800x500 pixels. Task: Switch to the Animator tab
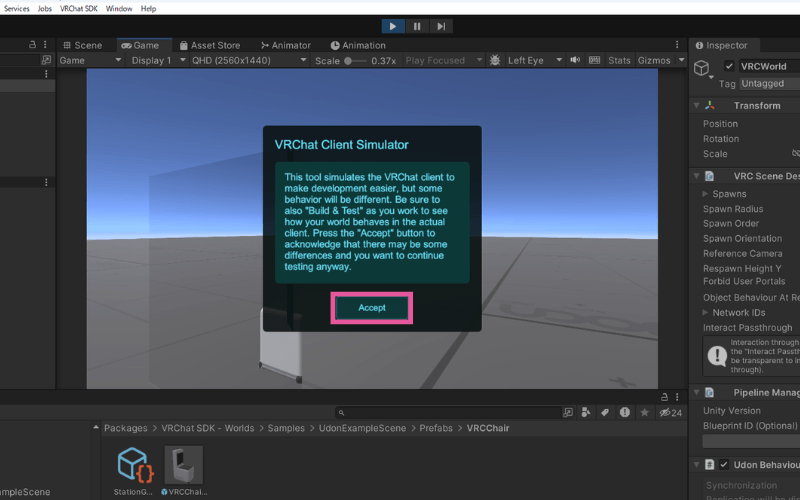coord(286,45)
